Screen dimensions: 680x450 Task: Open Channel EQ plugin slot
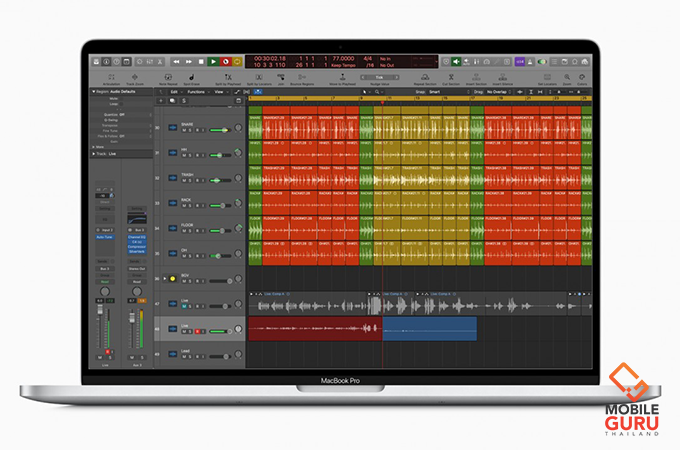tap(137, 237)
